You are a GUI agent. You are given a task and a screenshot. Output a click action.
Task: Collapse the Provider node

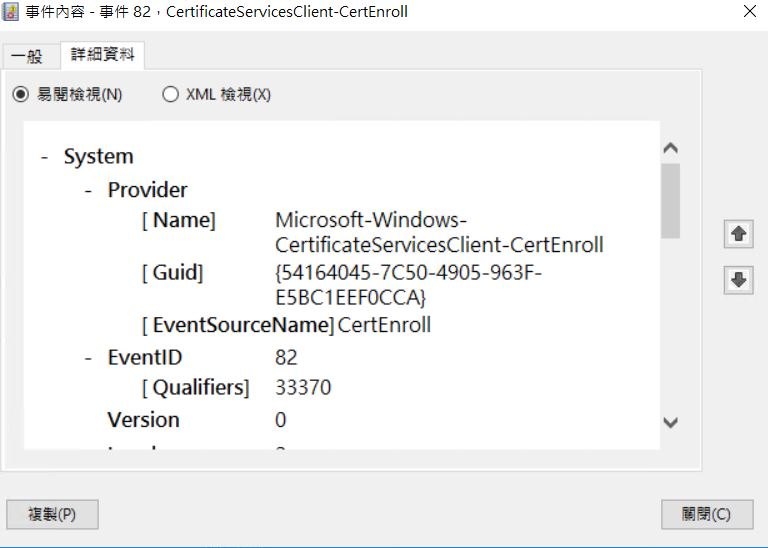click(88, 191)
